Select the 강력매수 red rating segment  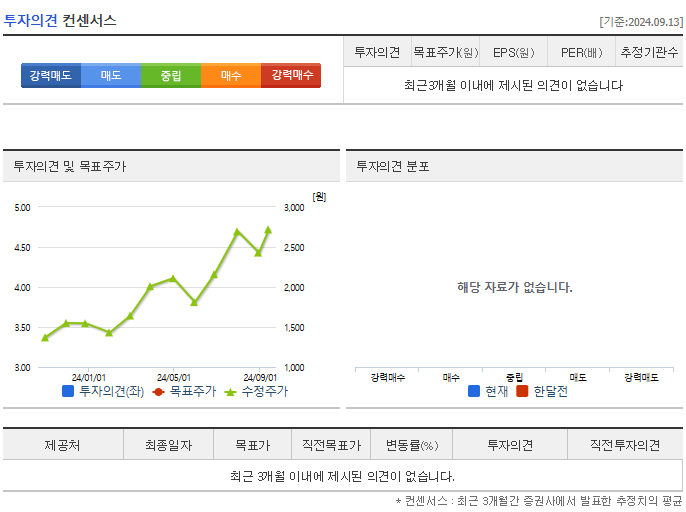291,75
